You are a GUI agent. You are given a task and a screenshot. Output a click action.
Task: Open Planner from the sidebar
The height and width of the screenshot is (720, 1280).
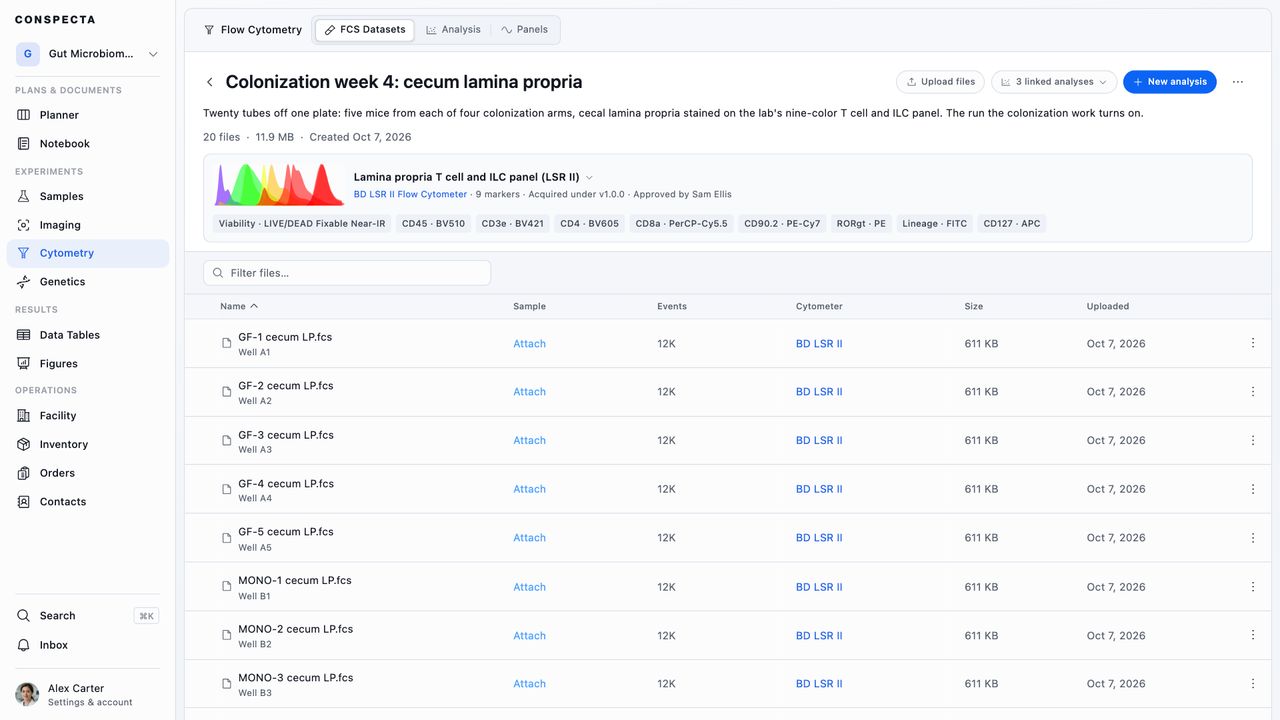(88, 115)
